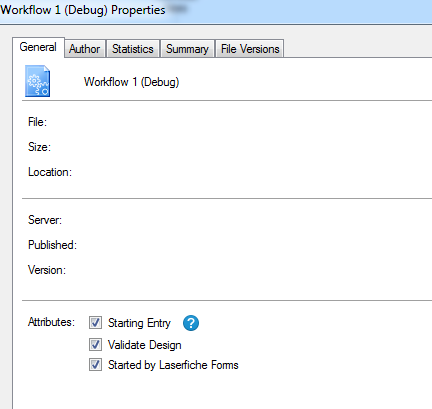Click the File: field label
Image resolution: width=432 pixels, height=409 pixels.
coord(37,122)
